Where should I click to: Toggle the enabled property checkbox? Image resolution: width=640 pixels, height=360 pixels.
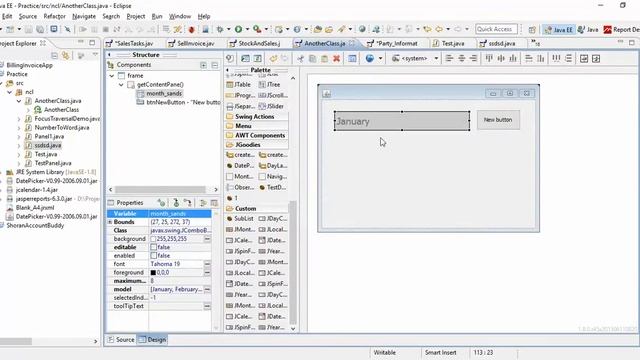(153, 256)
